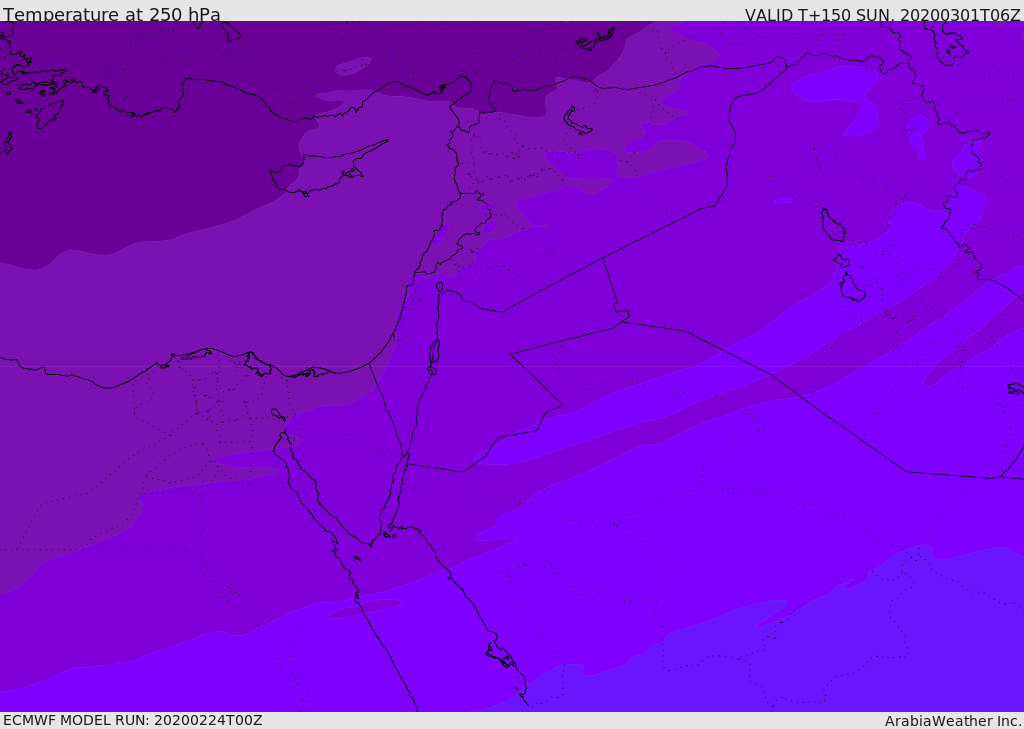The width and height of the screenshot is (1024, 729).
Task: Click the 'VALID T+150 SUN. 20200301T06Z' label
Action: pyautogui.click(x=882, y=14)
